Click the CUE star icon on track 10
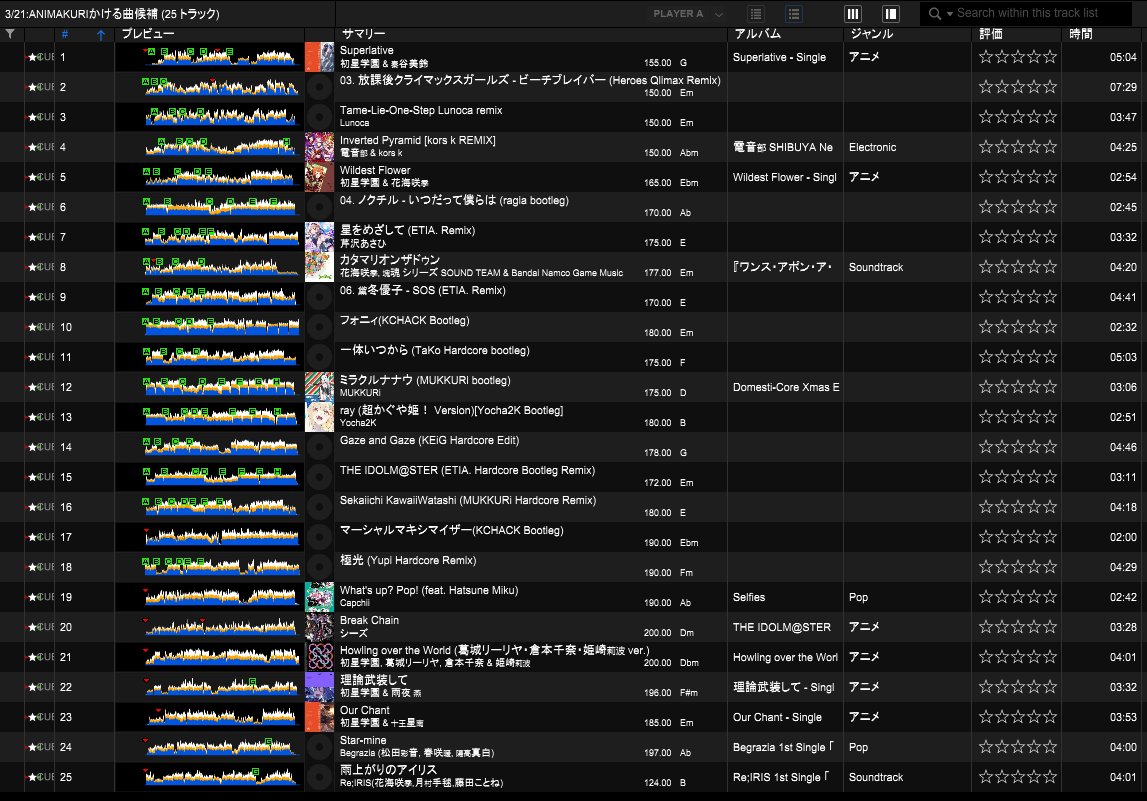This screenshot has height=801, width=1147. (x=32, y=327)
